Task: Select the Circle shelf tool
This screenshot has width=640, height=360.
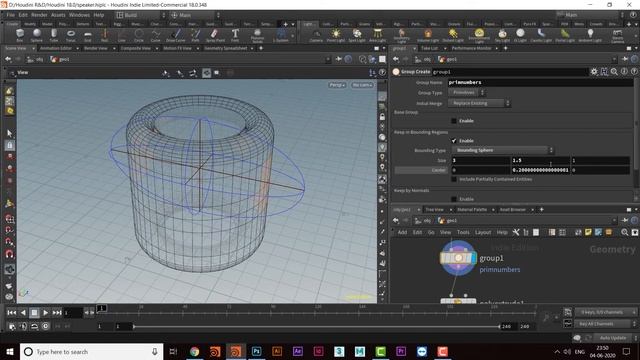Action: pos(139,35)
